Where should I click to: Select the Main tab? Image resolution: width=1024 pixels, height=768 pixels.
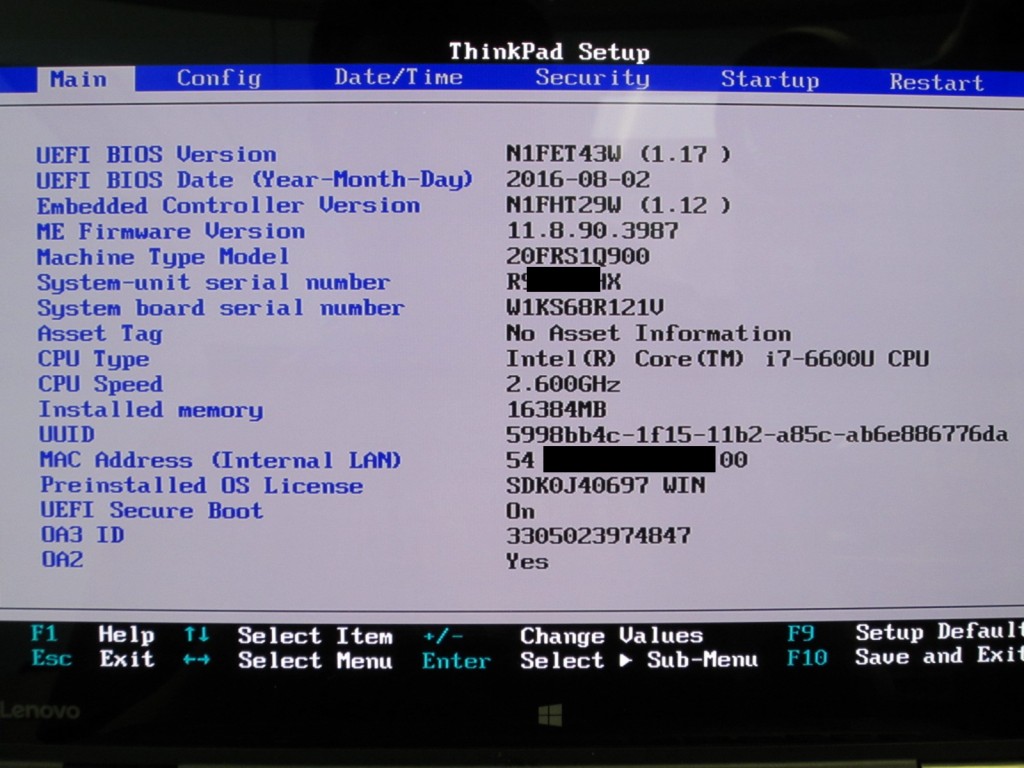pyautogui.click(x=86, y=79)
